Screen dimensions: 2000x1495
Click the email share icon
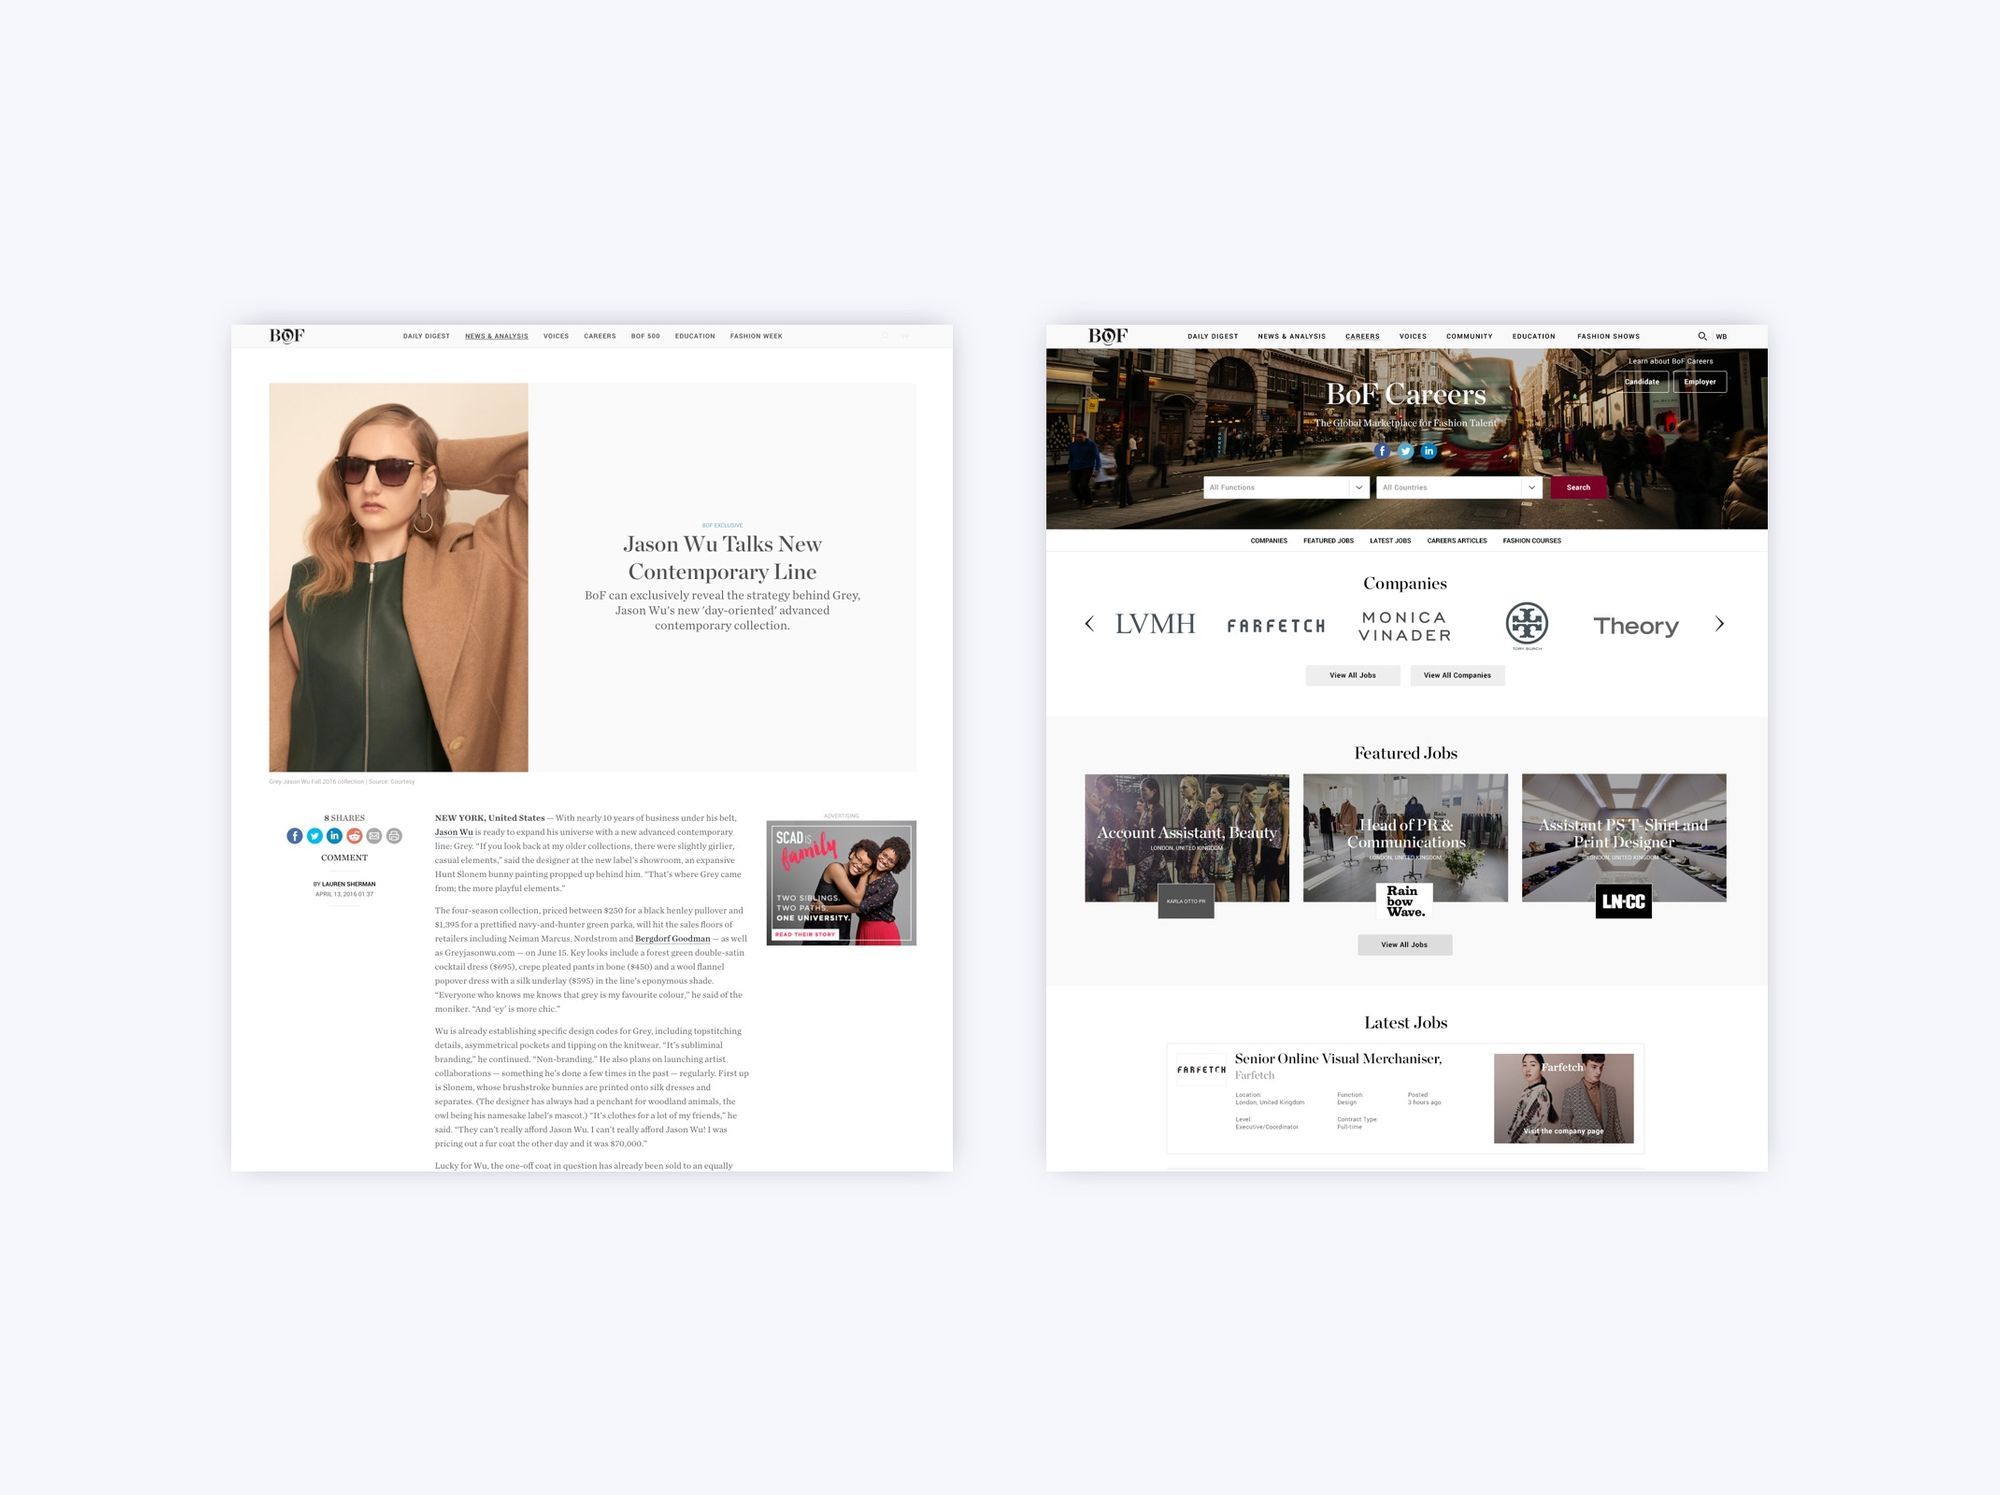[x=374, y=836]
